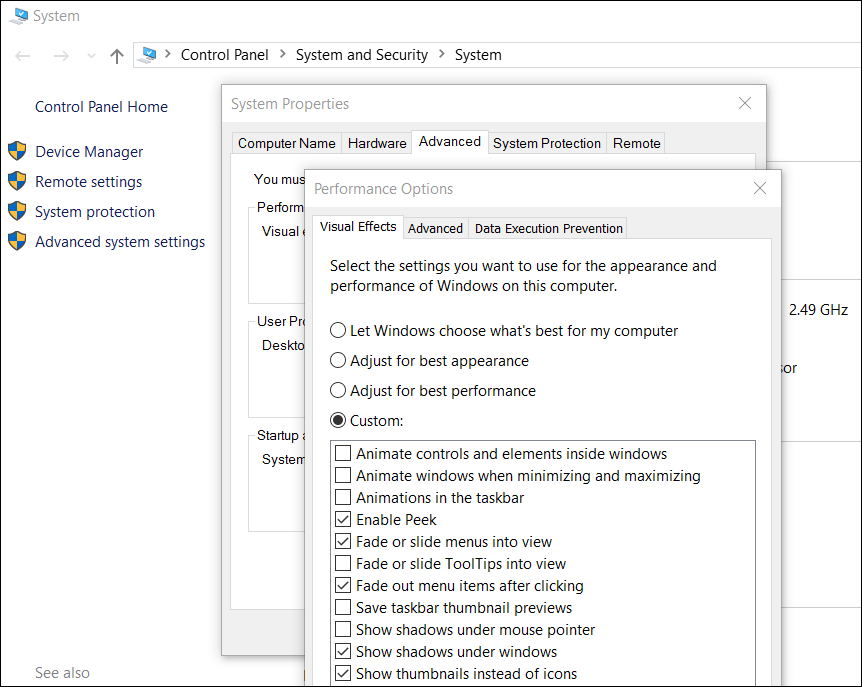Click Control Panel in address breadcrumb

click(224, 55)
